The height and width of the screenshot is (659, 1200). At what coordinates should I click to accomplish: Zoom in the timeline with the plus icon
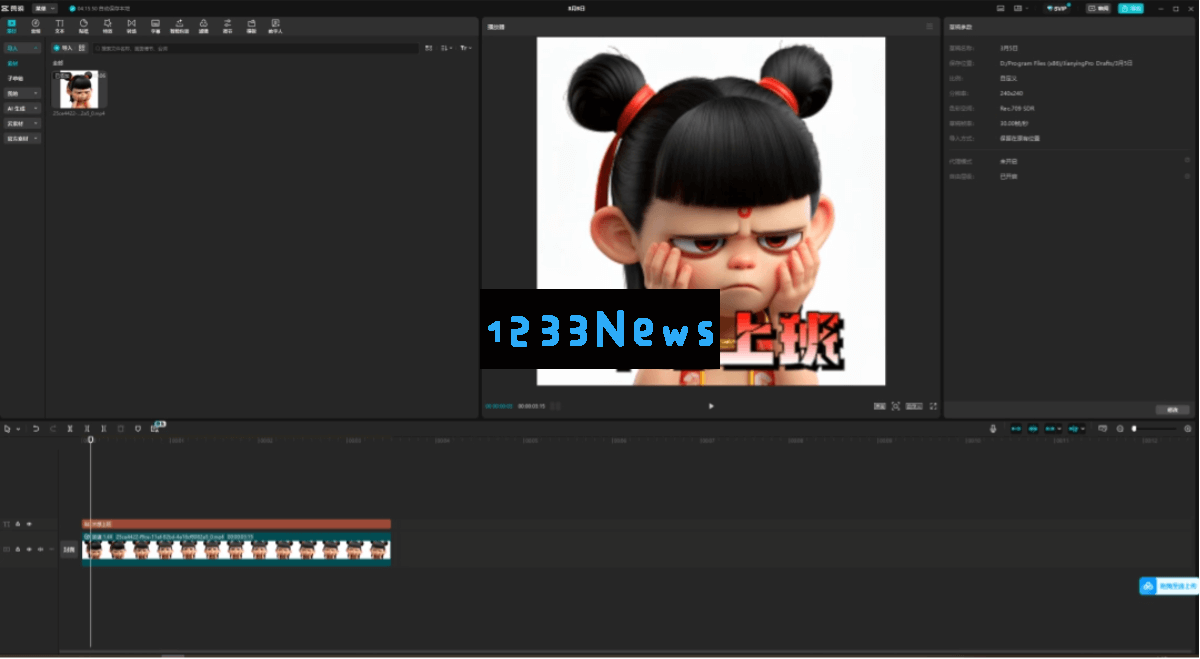1188,429
